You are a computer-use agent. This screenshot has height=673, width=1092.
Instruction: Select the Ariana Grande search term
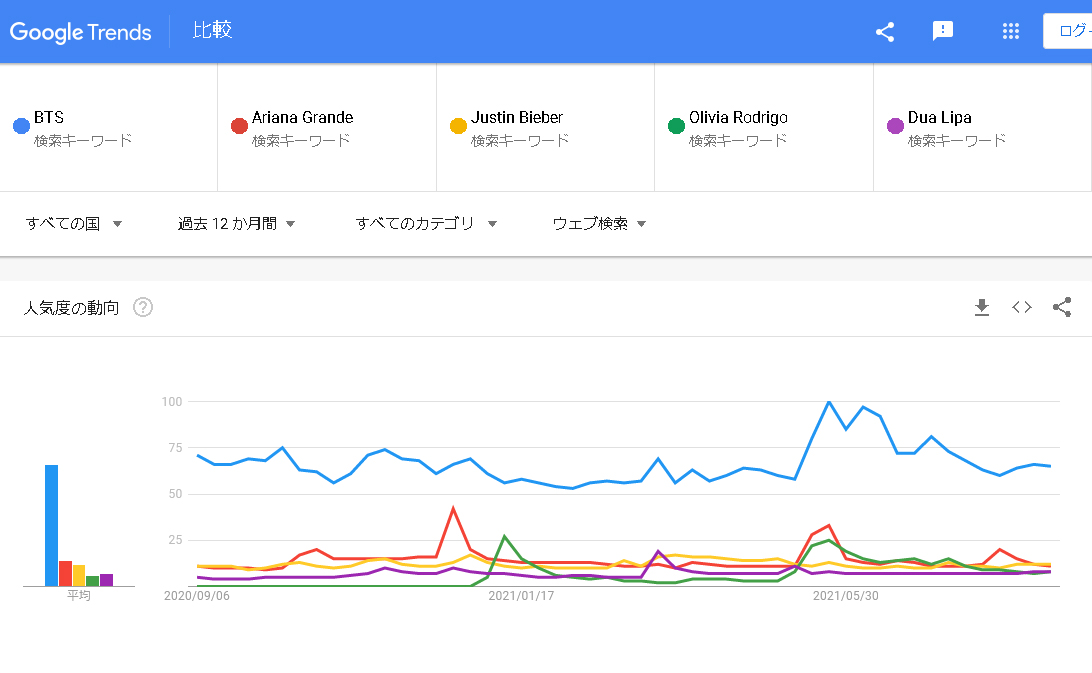[302, 117]
